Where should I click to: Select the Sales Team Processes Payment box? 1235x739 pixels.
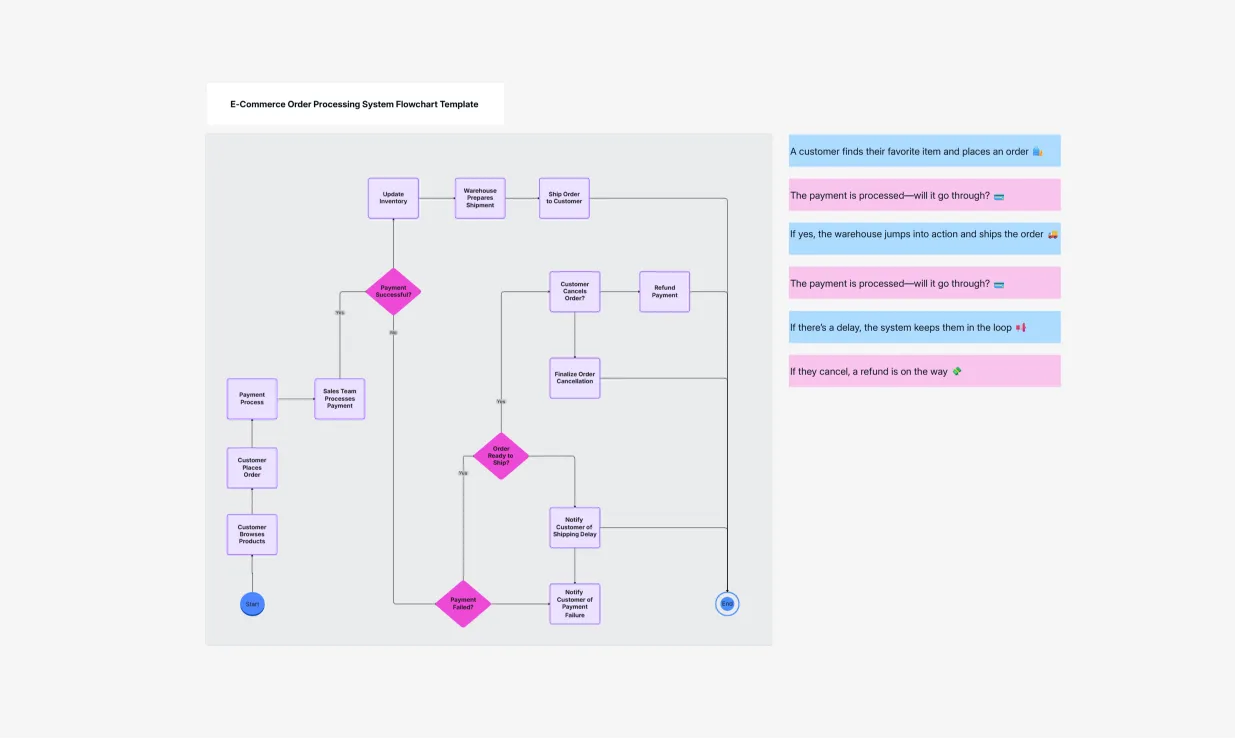[x=340, y=398]
